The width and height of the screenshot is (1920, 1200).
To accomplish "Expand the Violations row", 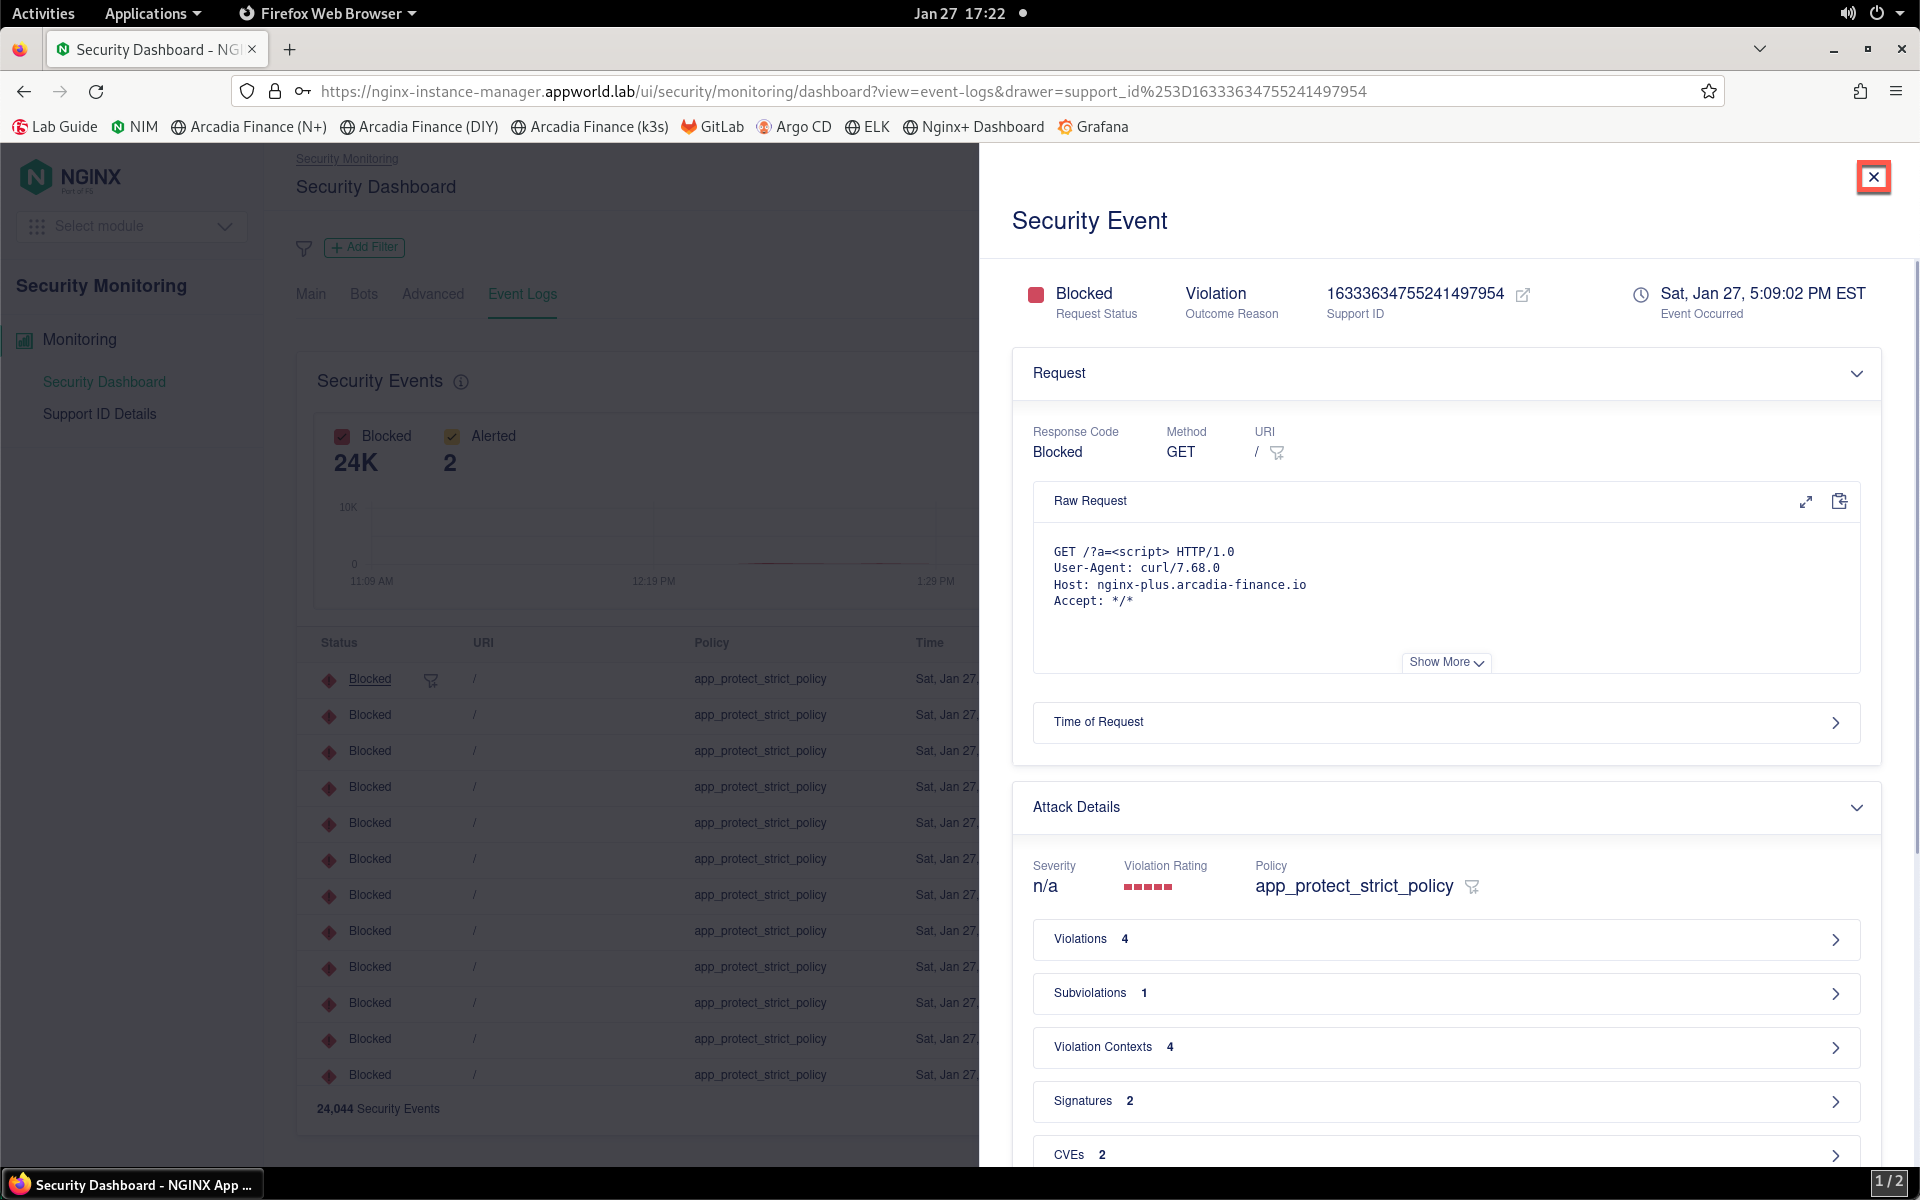I will 1446,940.
